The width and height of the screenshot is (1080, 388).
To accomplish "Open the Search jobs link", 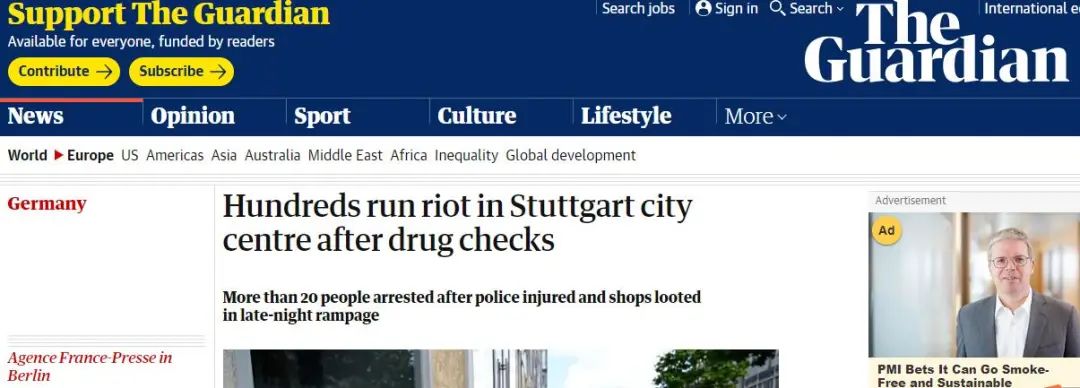I will tap(638, 8).
